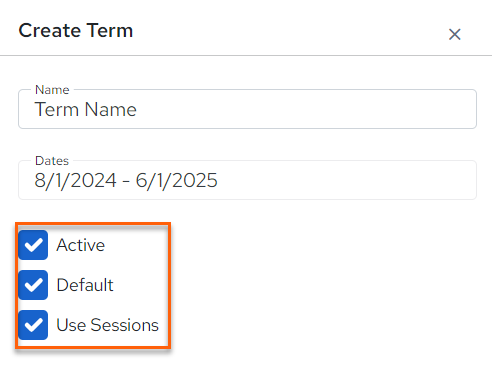Image resolution: width=492 pixels, height=367 pixels.
Task: Click the checkmark icon beside Use Sessions
Action: (x=33, y=325)
